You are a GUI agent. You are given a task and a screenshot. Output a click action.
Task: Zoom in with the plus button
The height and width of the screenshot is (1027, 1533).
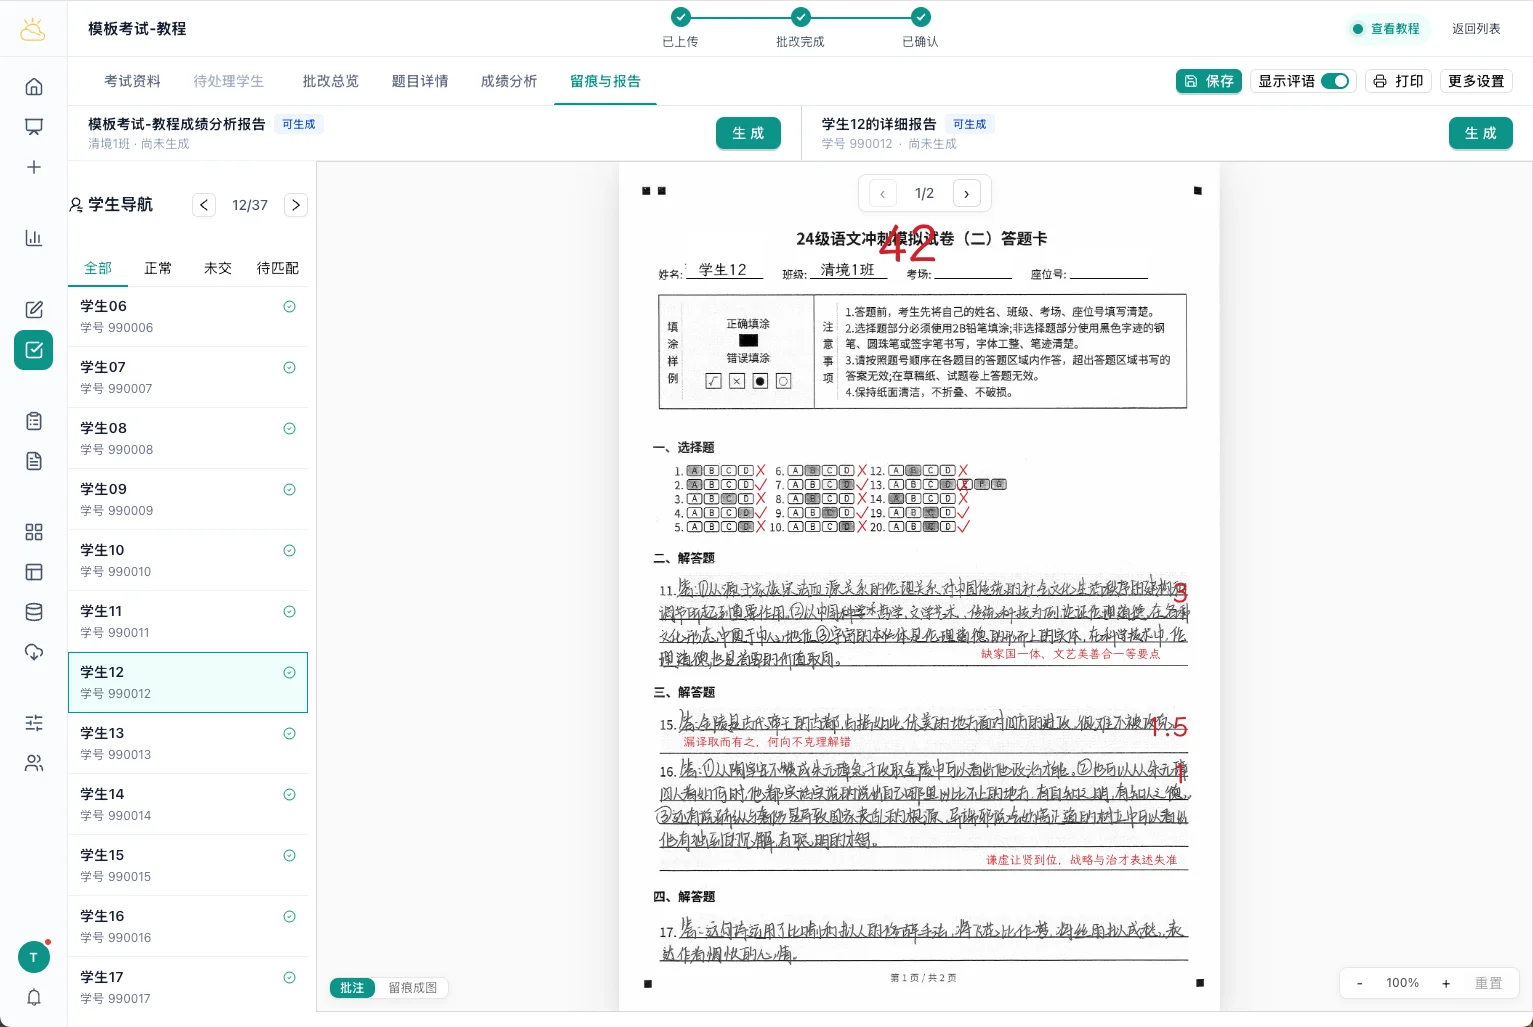click(x=1446, y=983)
